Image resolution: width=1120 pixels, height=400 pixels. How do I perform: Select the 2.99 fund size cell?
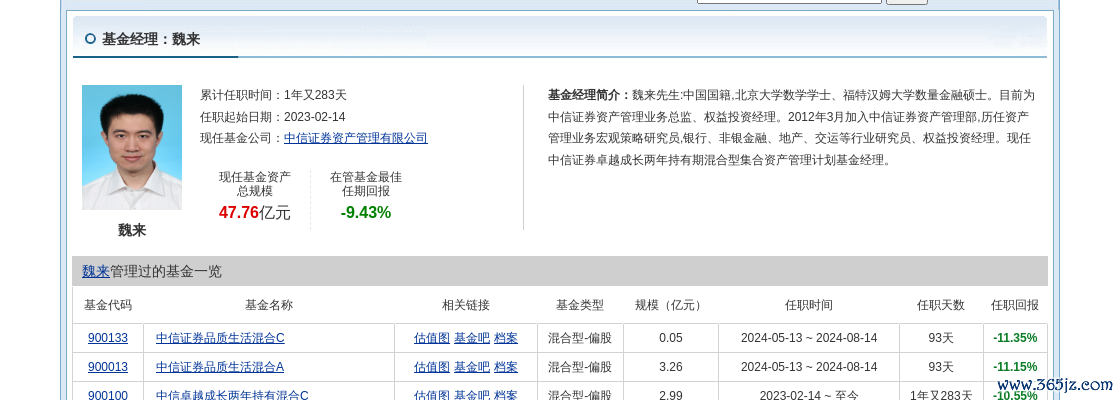pos(671,394)
